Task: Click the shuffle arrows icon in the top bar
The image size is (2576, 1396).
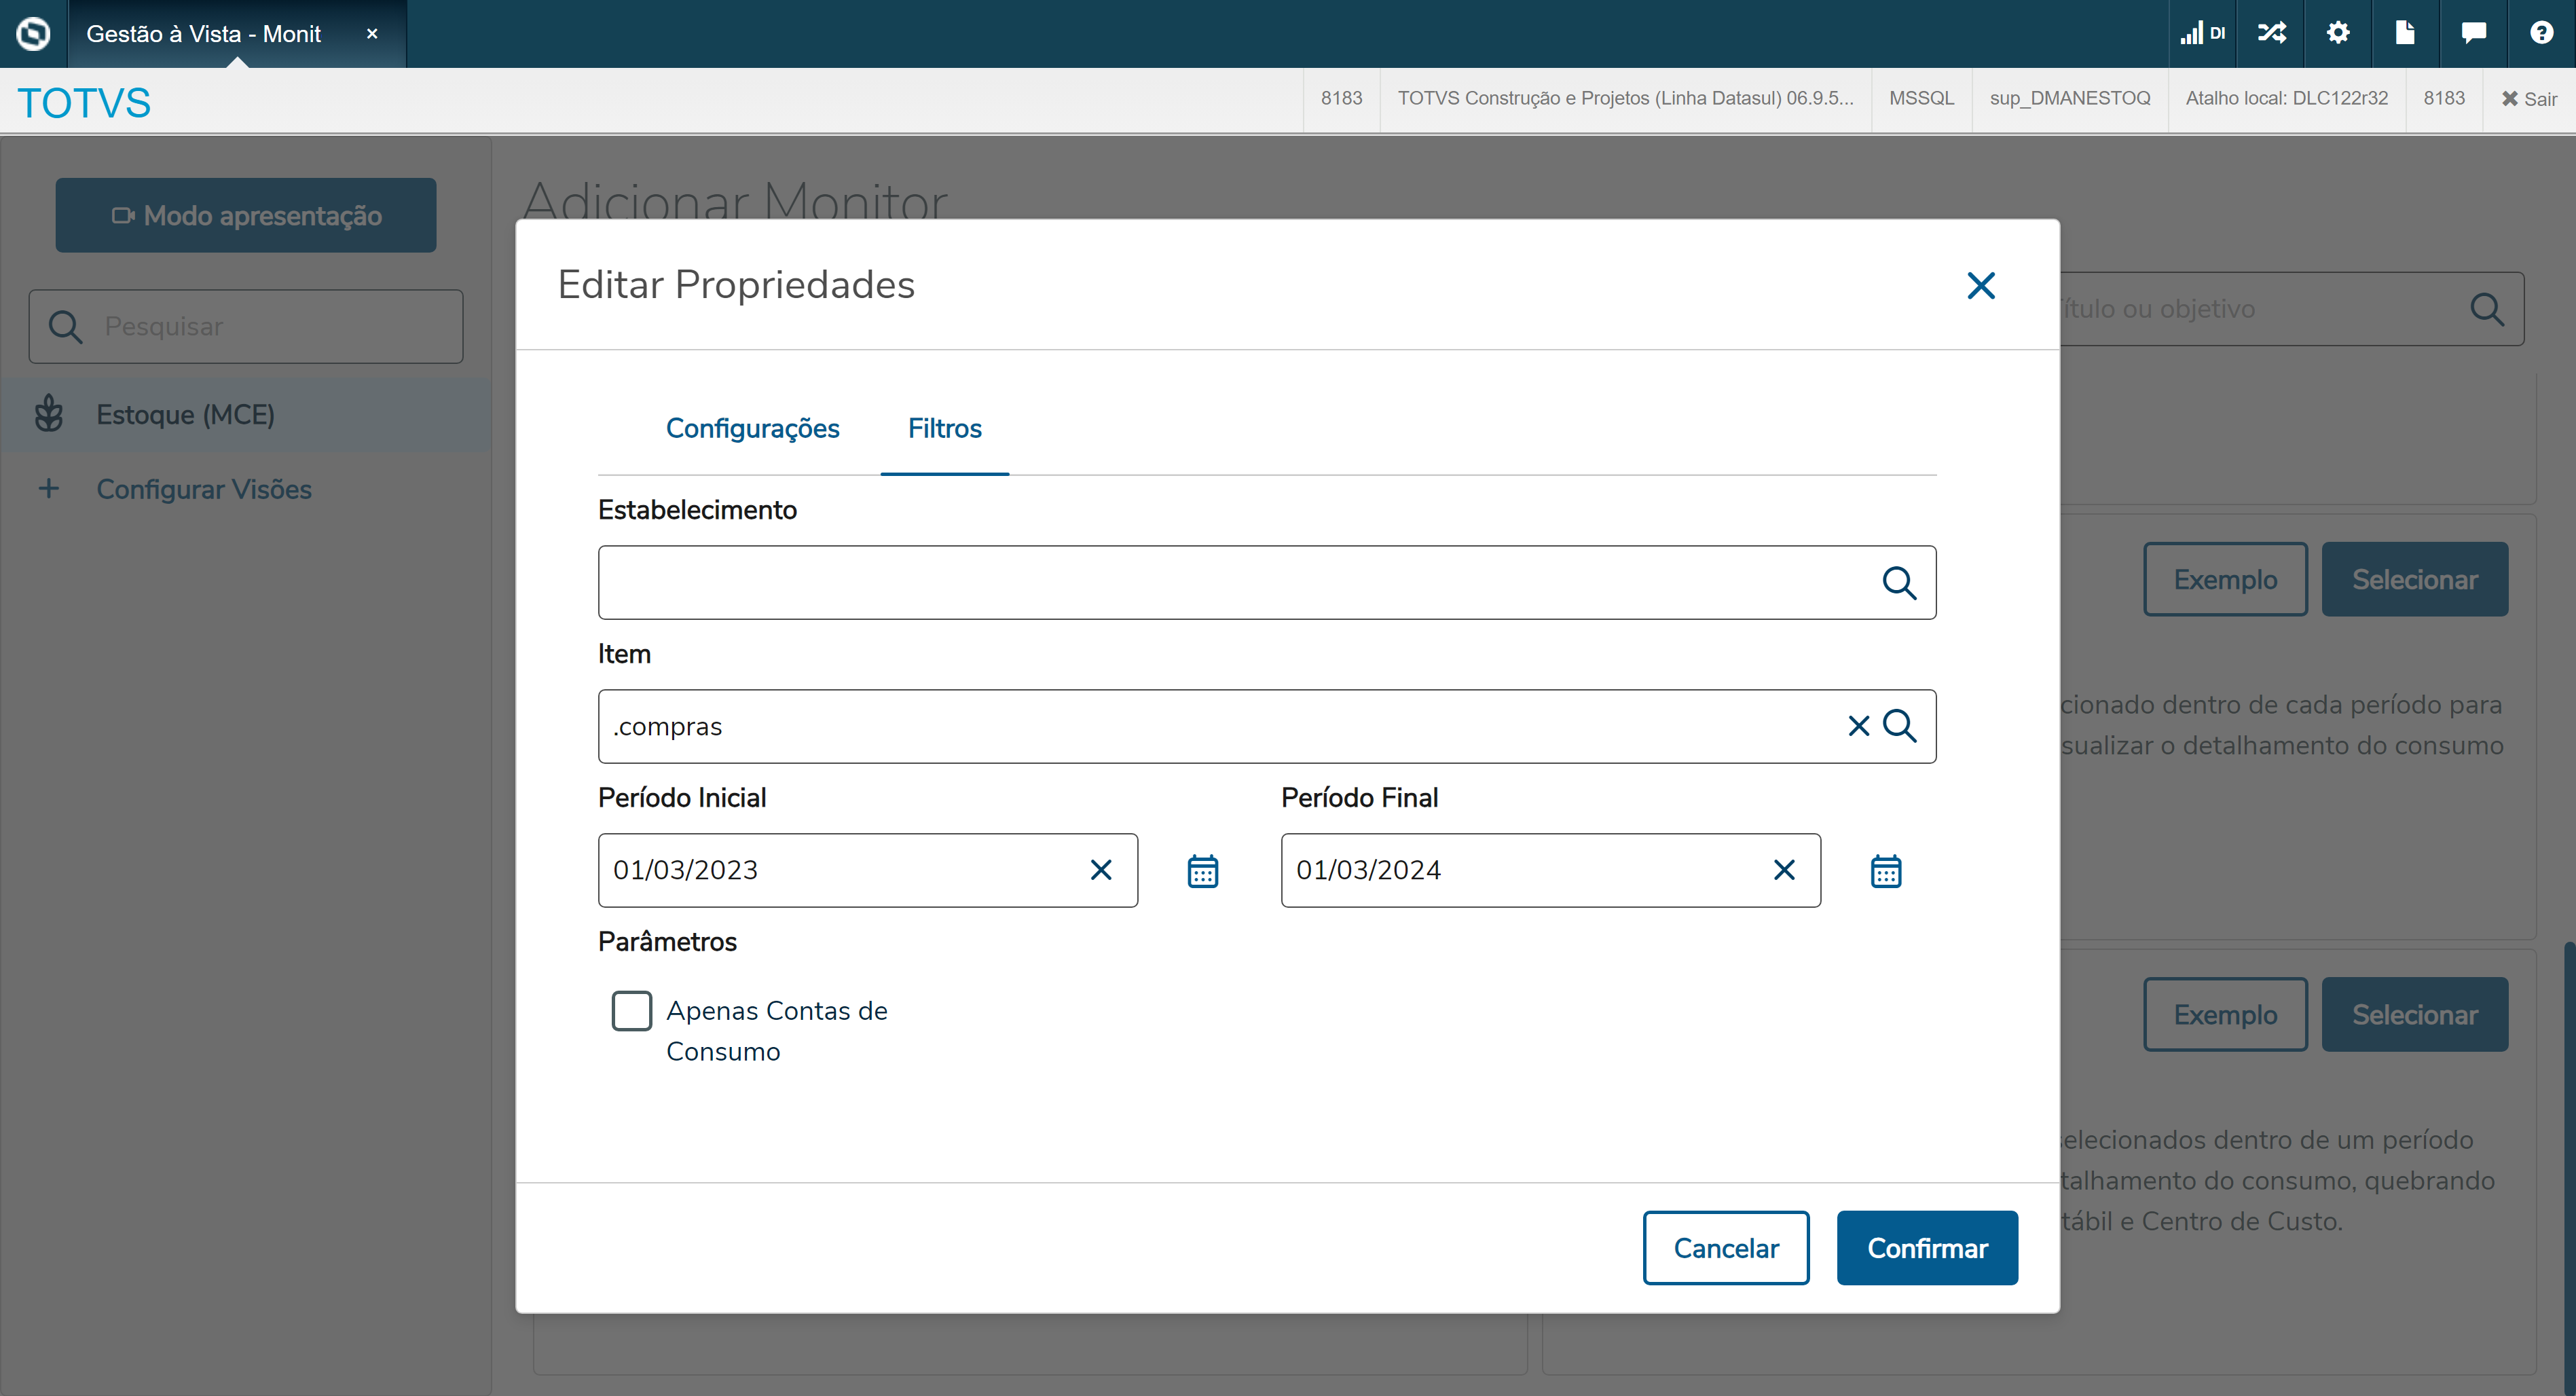Action: (x=2271, y=33)
